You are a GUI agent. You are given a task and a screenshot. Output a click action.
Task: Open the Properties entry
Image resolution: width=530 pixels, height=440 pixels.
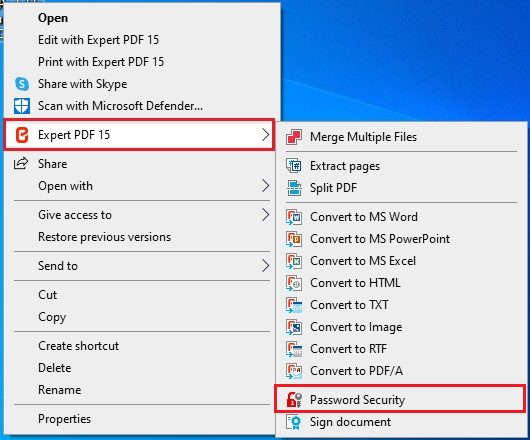(65, 419)
